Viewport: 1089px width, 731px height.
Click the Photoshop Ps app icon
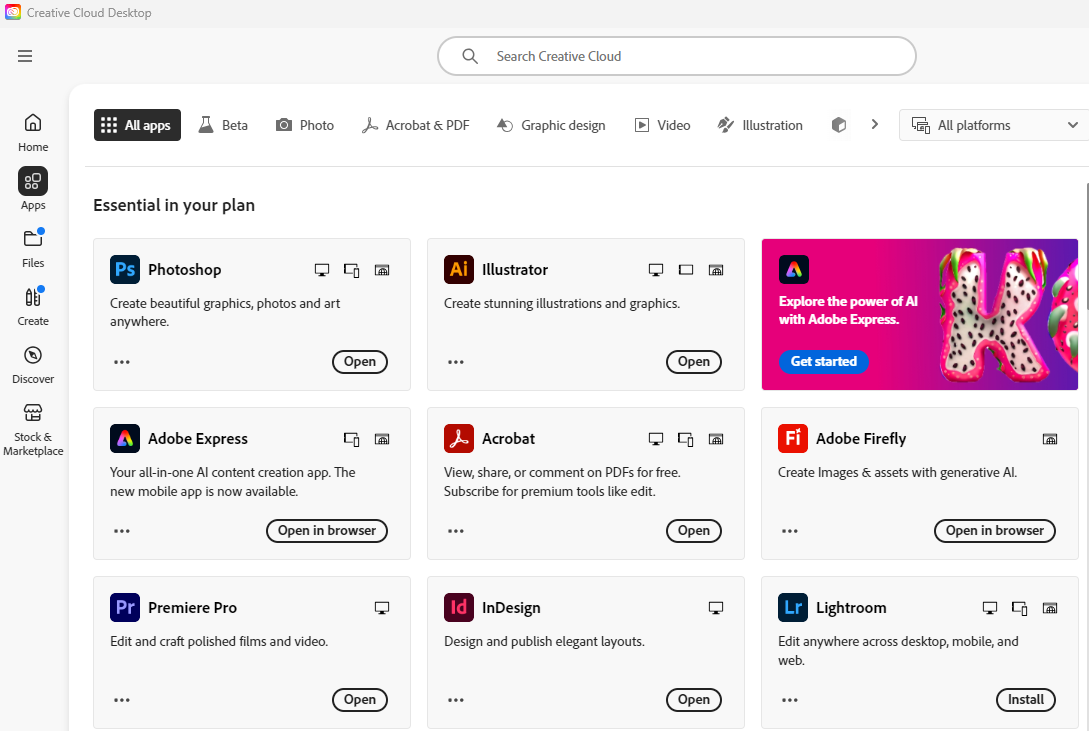pyautogui.click(x=125, y=269)
